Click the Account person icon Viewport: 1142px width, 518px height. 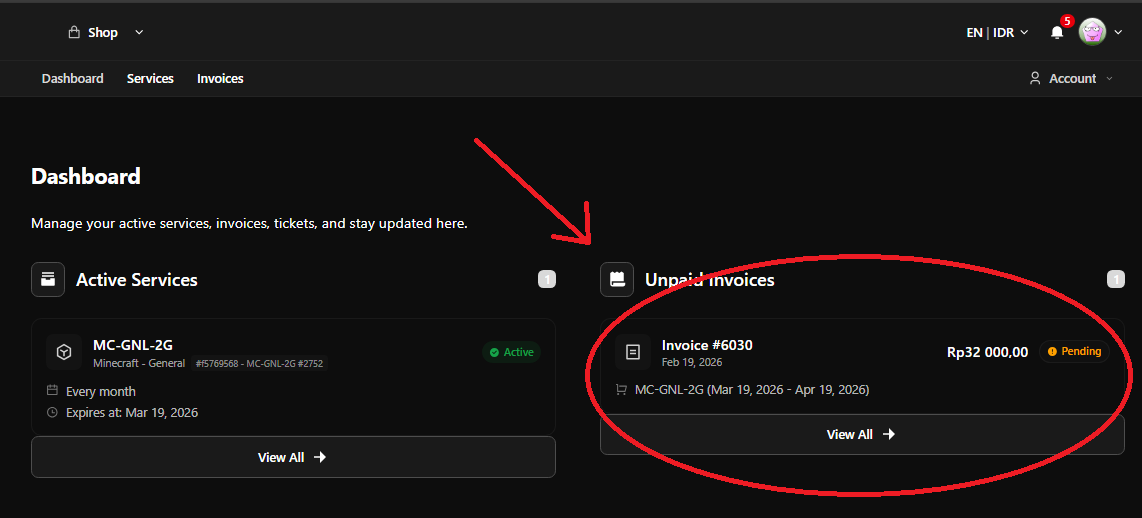(x=1035, y=78)
